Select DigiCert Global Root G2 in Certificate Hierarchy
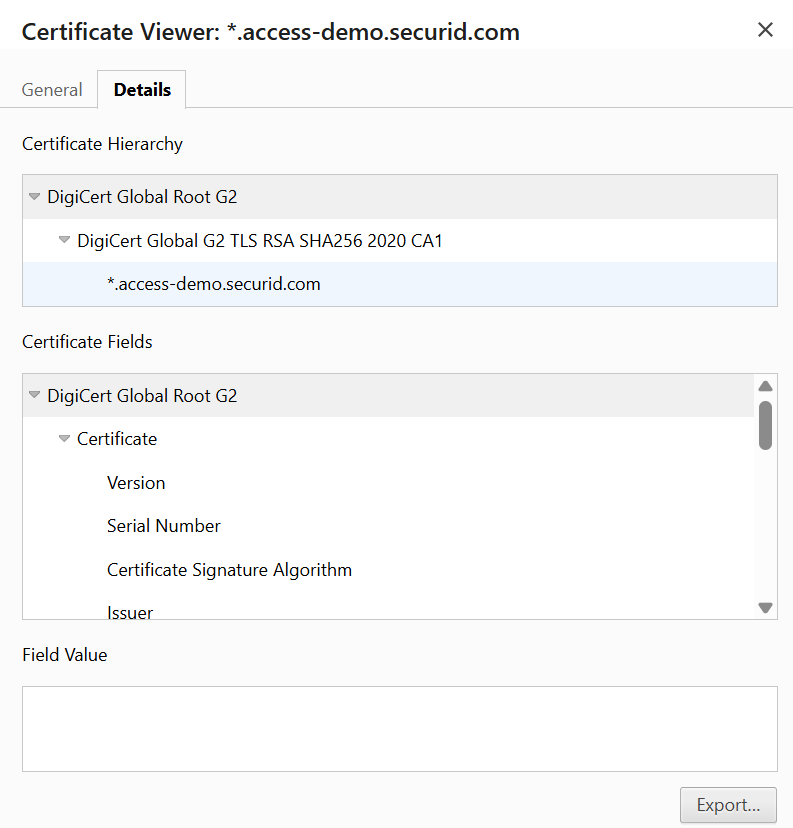 coord(400,197)
